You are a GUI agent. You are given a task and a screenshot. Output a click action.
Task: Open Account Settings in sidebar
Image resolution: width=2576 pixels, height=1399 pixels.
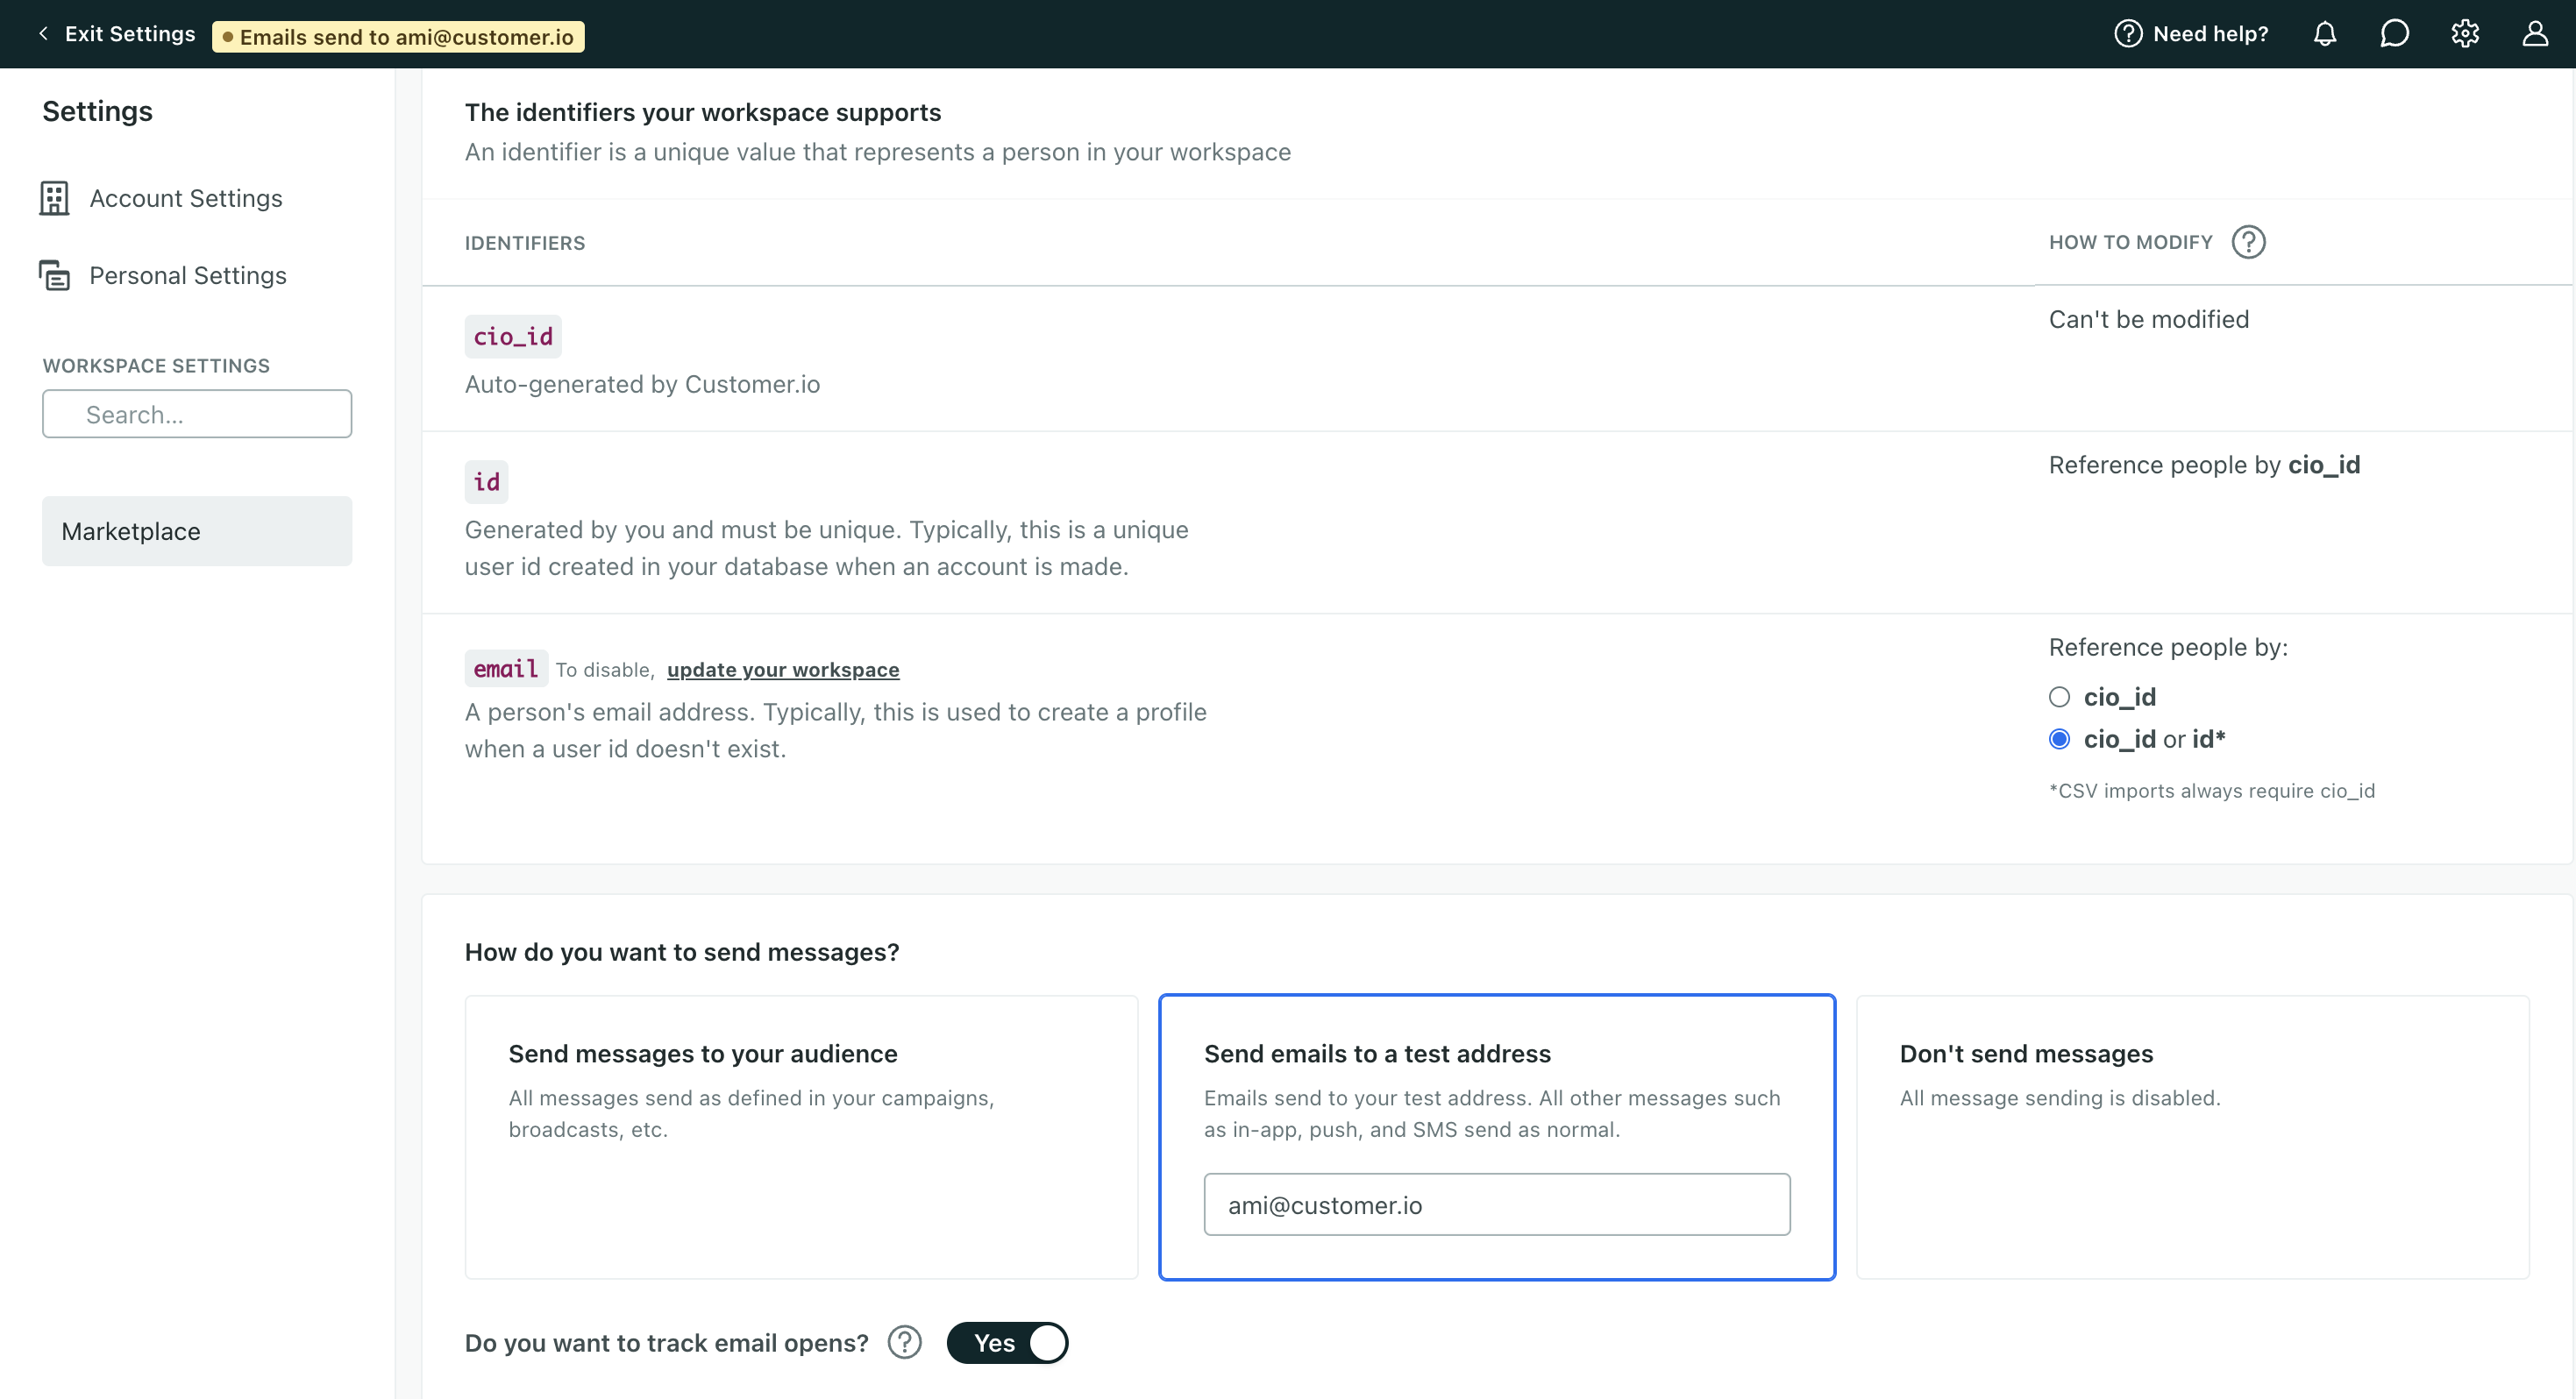(186, 198)
